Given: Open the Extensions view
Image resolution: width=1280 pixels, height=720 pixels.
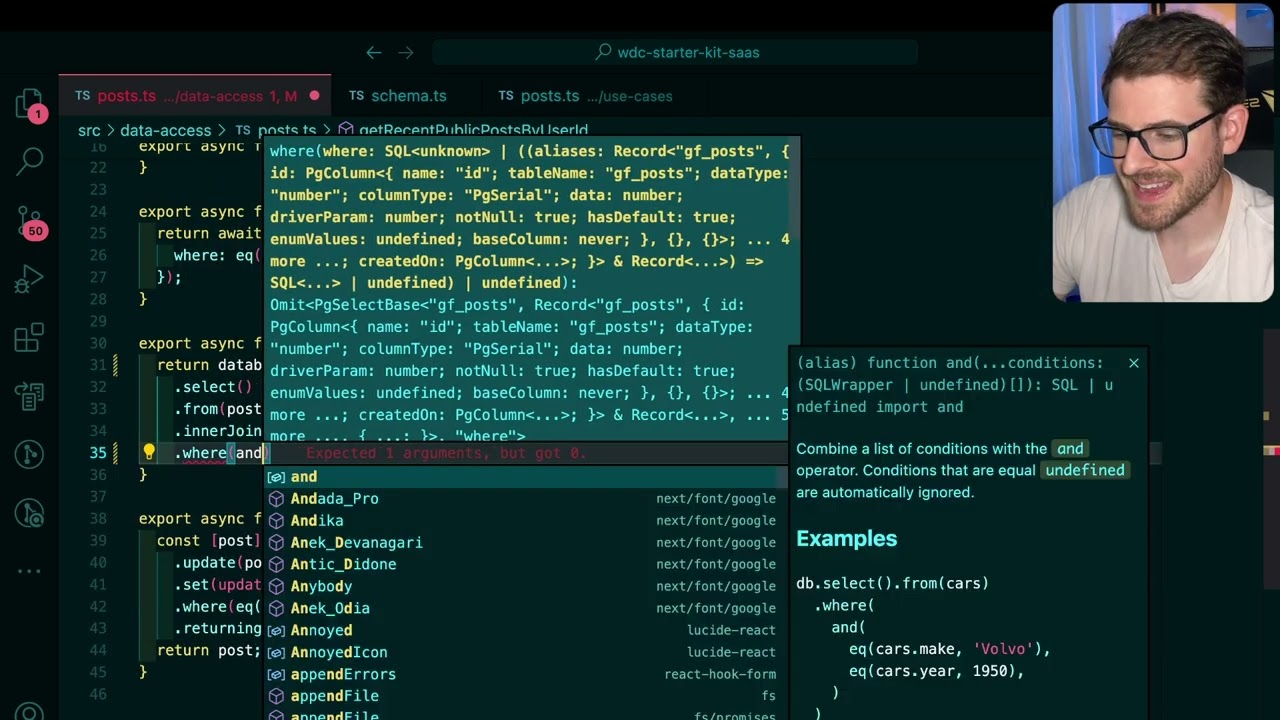Looking at the screenshot, I should point(30,338).
